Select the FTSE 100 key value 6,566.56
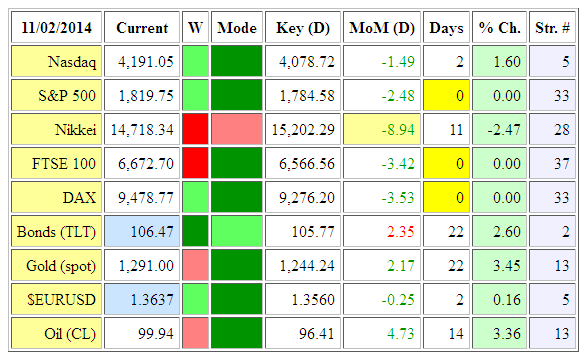The height and width of the screenshot is (360, 587). [303, 164]
